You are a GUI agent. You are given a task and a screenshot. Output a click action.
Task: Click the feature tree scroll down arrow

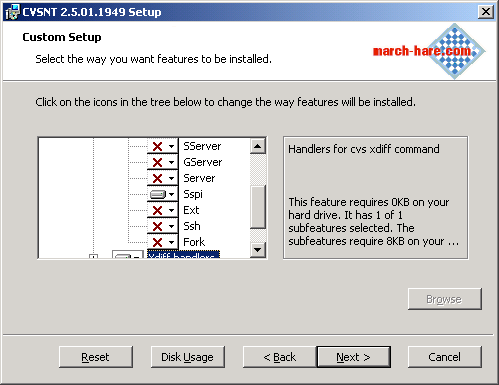(x=258, y=249)
